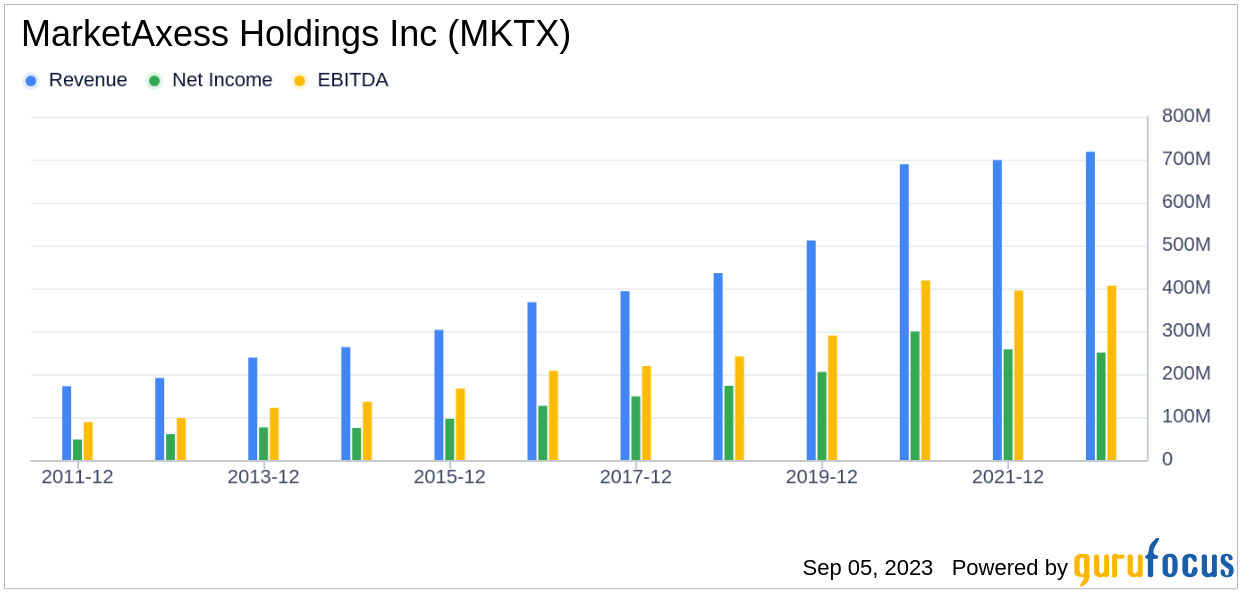The image size is (1242, 593).
Task: Click the 700M y-axis label
Action: pyautogui.click(x=1186, y=160)
